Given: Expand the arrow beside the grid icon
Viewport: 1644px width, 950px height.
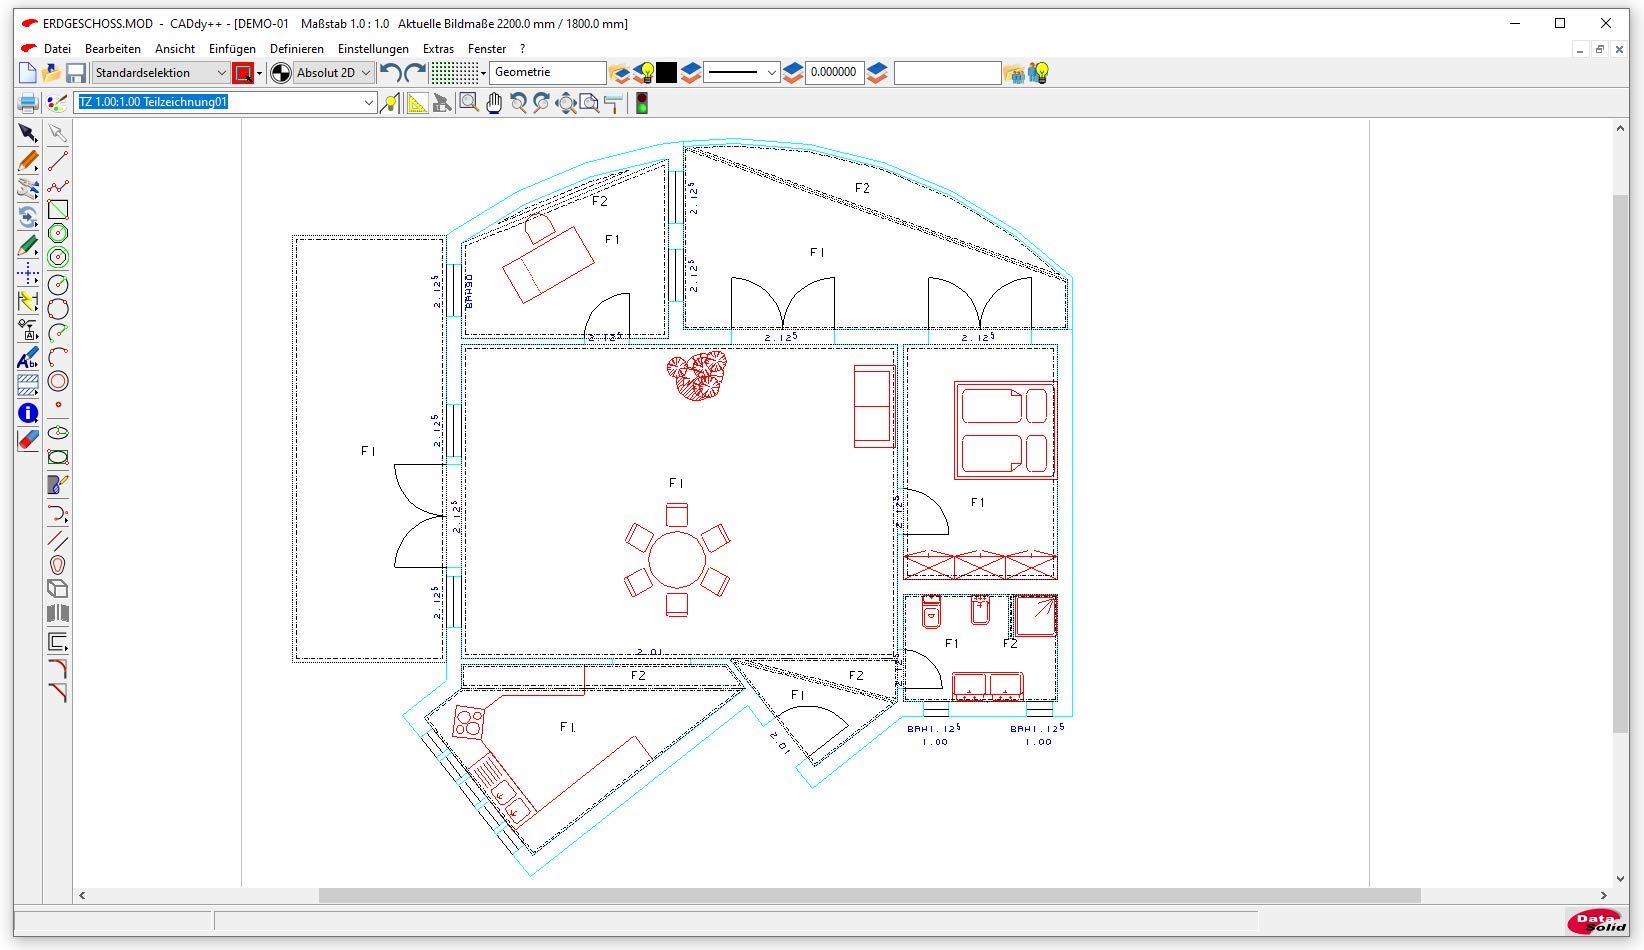Looking at the screenshot, I should point(483,73).
